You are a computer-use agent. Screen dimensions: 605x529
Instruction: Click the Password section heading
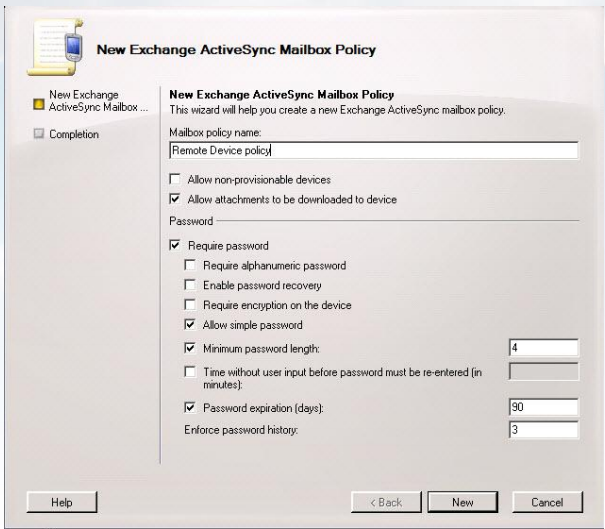pos(191,221)
